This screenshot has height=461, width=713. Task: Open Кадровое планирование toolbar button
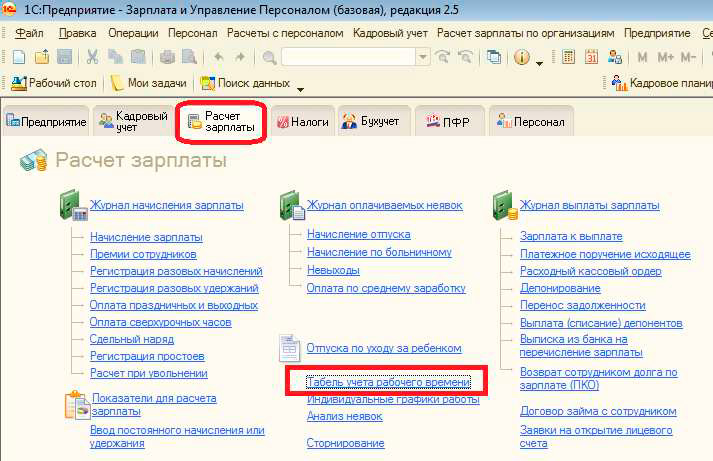(662, 83)
